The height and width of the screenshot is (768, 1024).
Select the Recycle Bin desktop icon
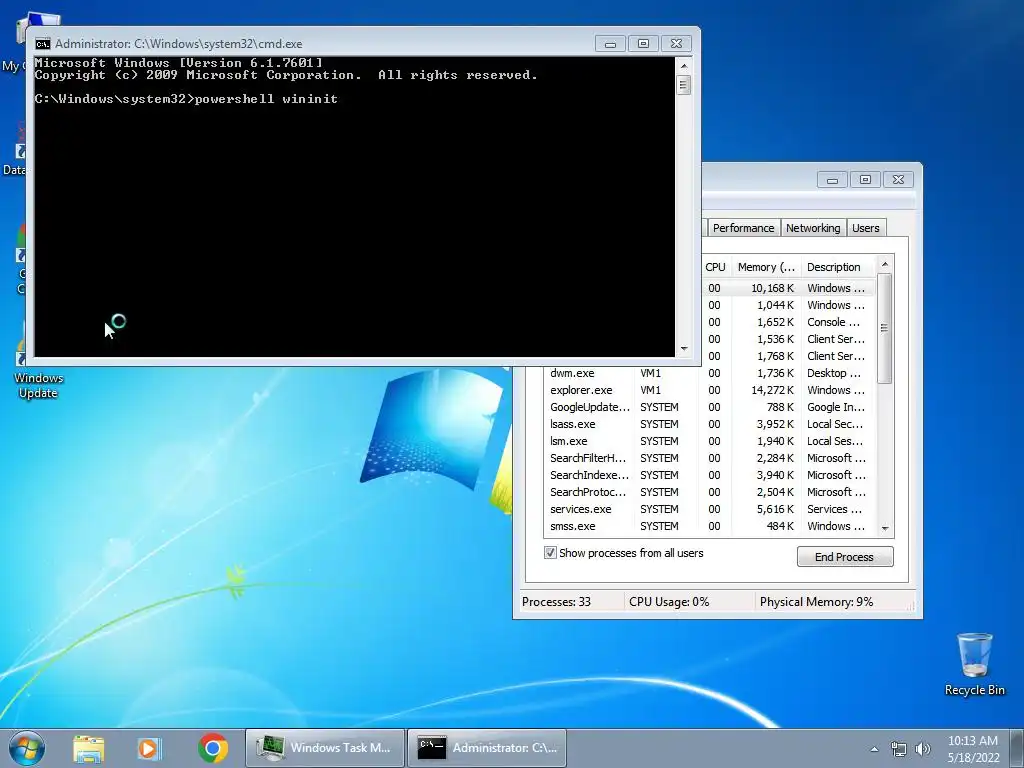click(974, 664)
